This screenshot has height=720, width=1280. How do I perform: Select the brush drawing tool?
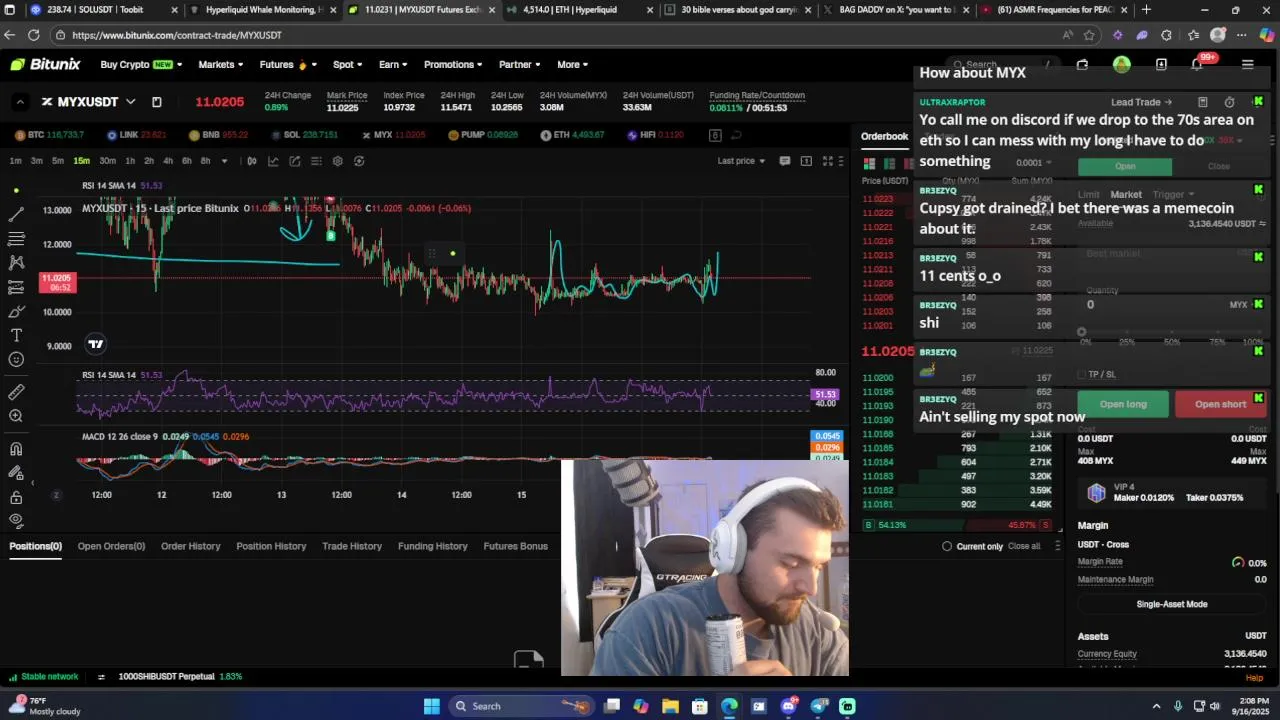tap(16, 311)
